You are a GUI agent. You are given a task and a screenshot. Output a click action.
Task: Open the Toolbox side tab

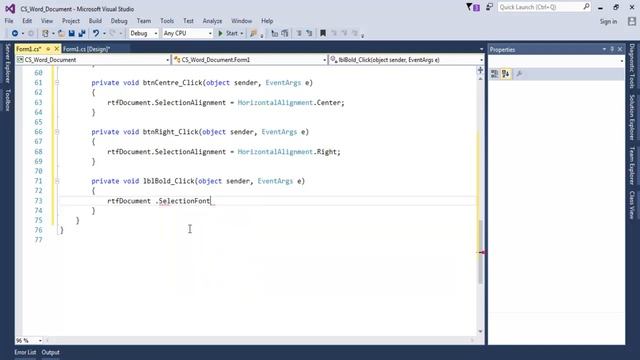pyautogui.click(x=7, y=100)
